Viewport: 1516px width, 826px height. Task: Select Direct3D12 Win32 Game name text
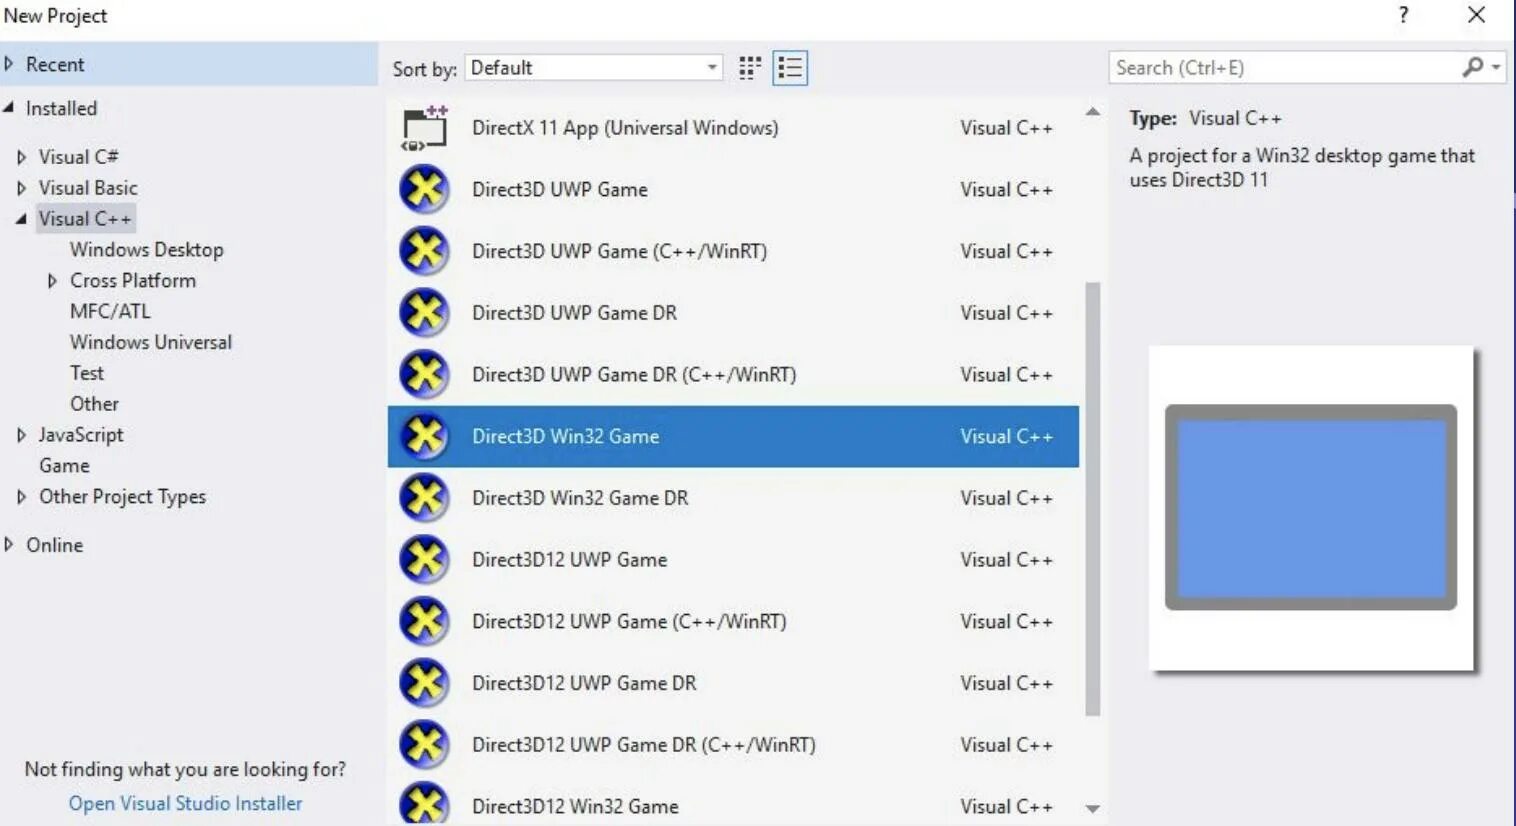[x=575, y=806]
